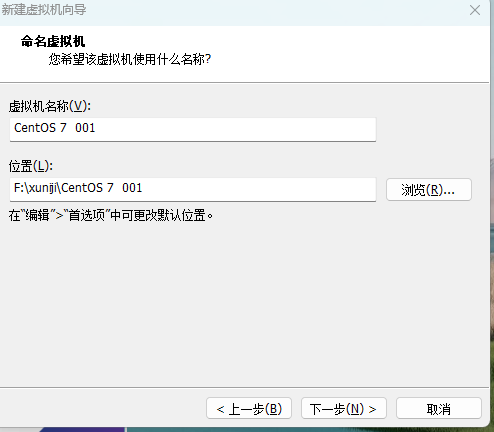Click the 位置(L) label
Image resolution: width=494 pixels, height=432 pixels.
31,166
